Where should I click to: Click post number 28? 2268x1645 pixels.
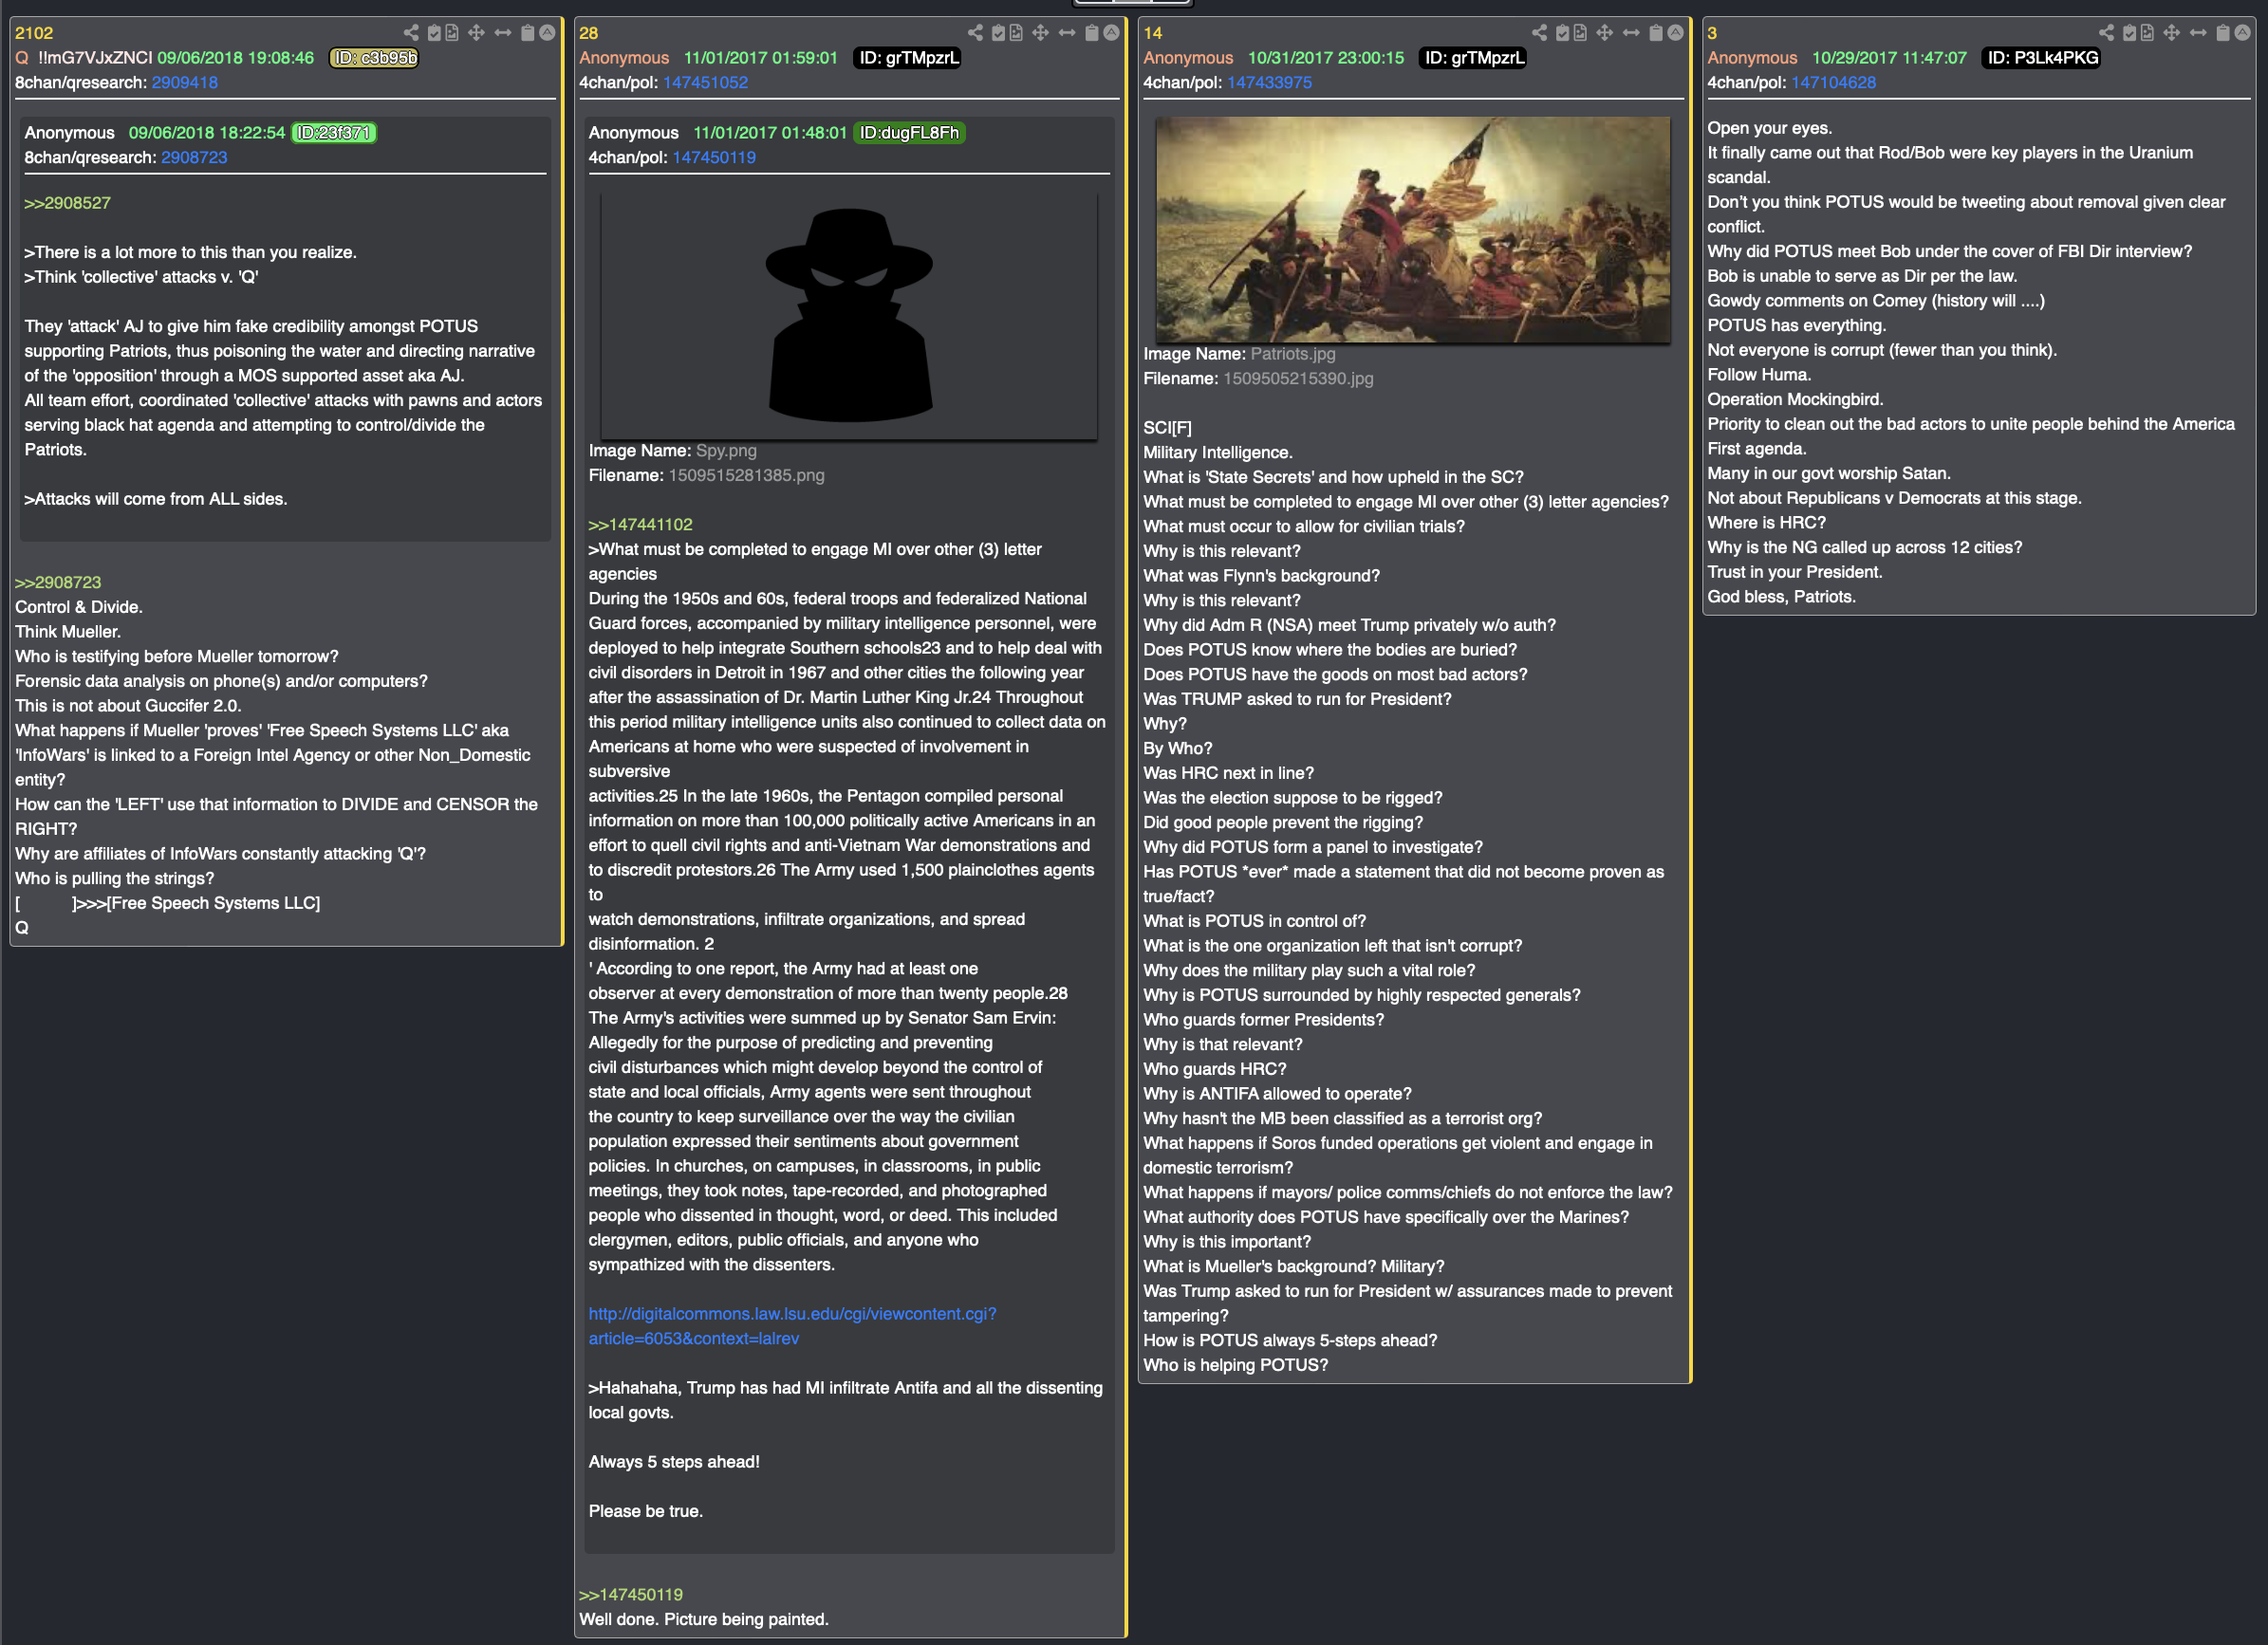(588, 33)
